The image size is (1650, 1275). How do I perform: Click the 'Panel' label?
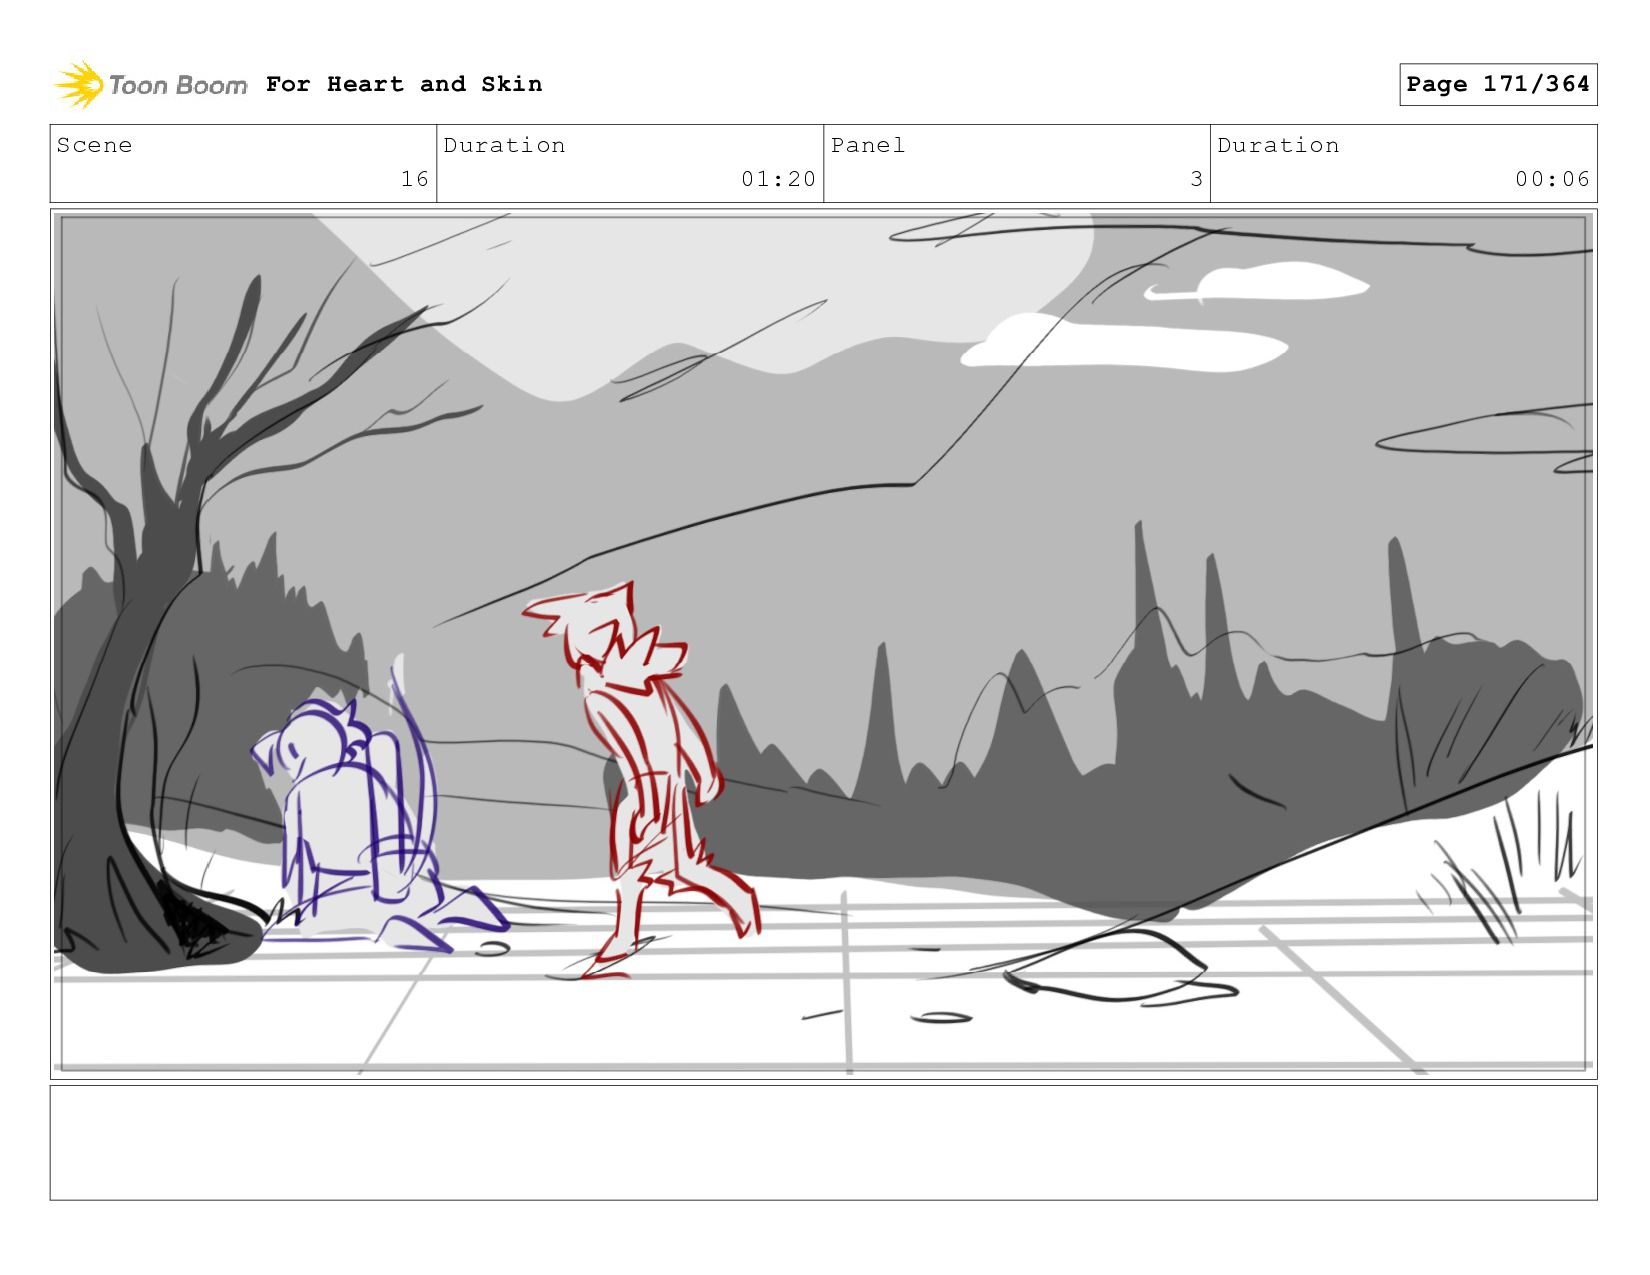click(x=867, y=145)
